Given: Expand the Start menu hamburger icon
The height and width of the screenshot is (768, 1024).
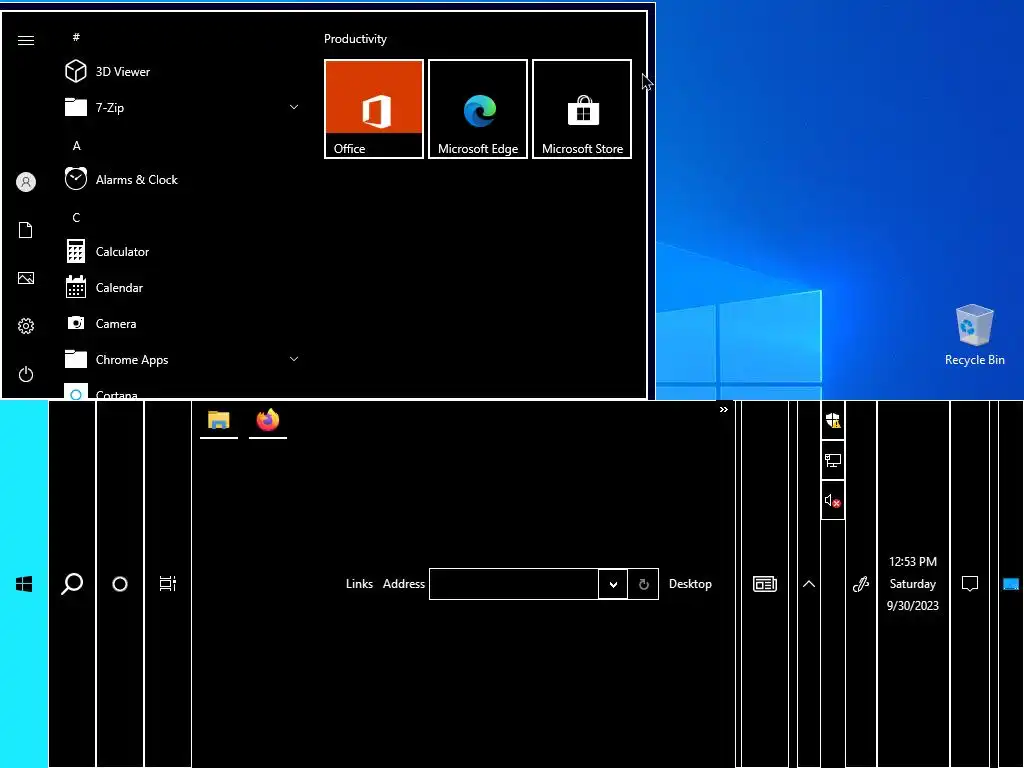Looking at the screenshot, I should point(26,40).
